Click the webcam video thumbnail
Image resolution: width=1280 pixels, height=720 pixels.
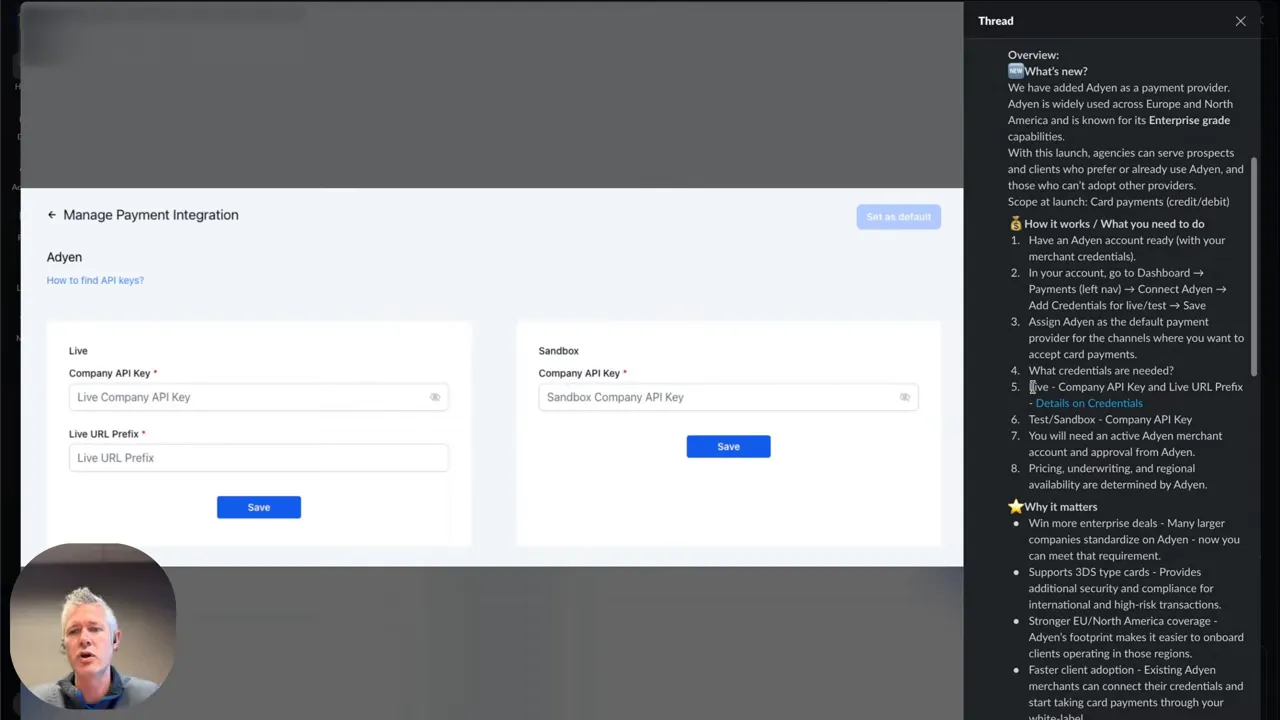(93, 624)
